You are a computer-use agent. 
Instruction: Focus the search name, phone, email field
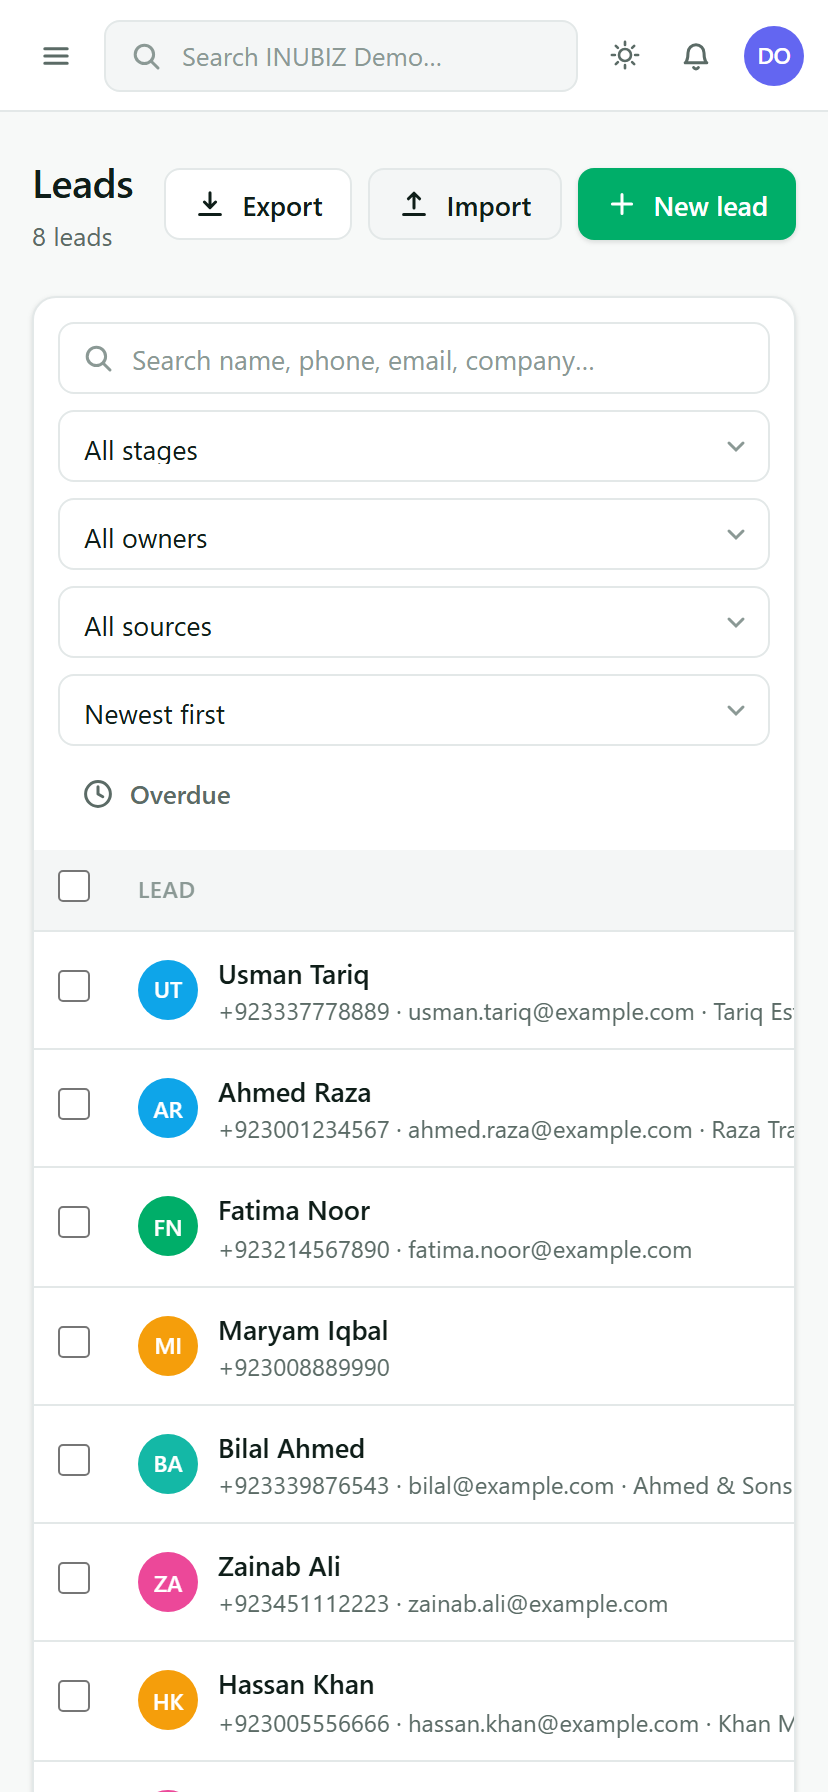pyautogui.click(x=414, y=358)
